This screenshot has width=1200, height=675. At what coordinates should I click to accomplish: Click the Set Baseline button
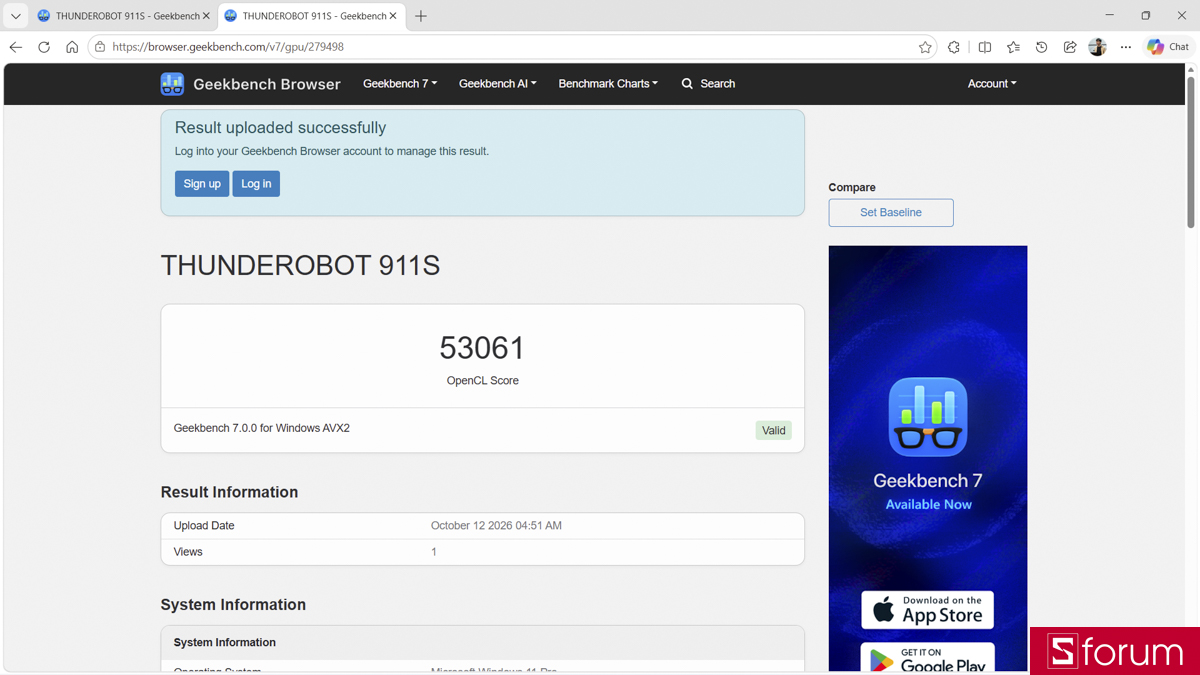click(x=891, y=212)
